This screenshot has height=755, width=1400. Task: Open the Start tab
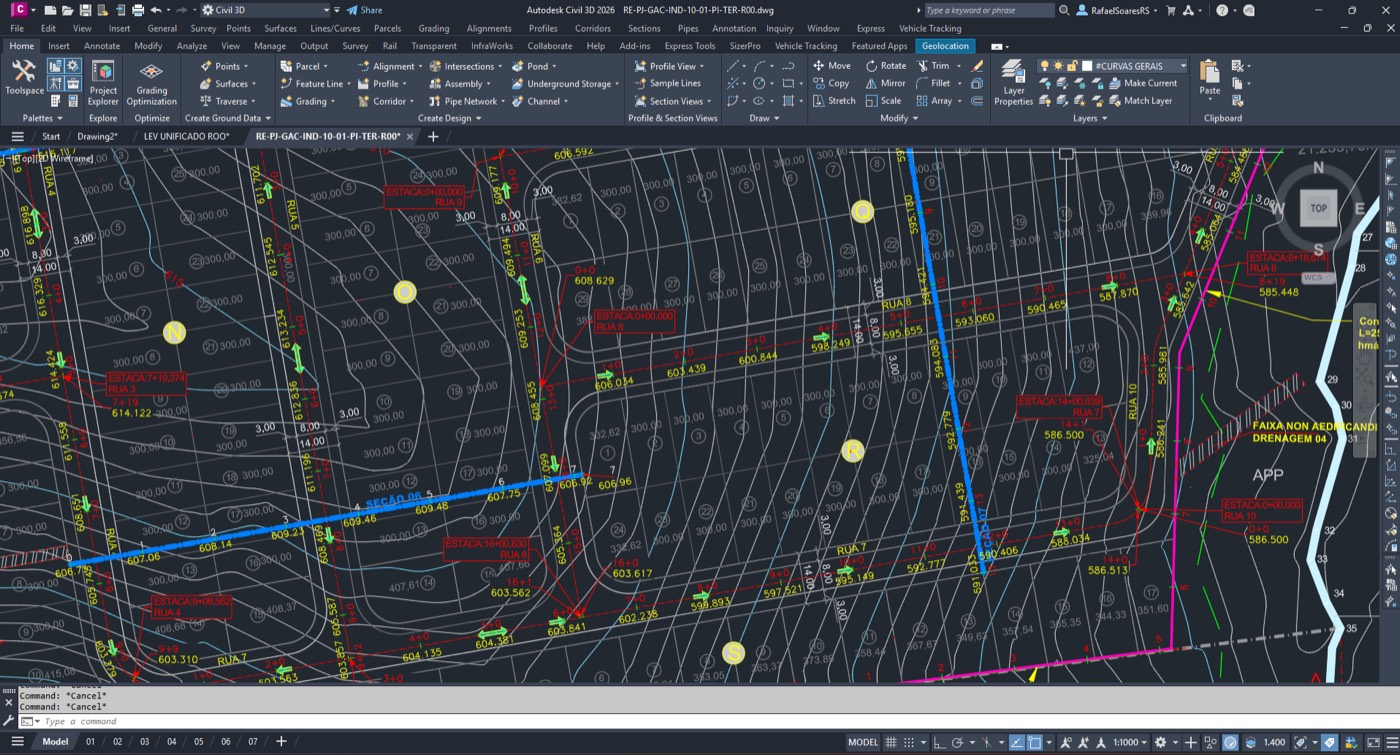[x=51, y=136]
